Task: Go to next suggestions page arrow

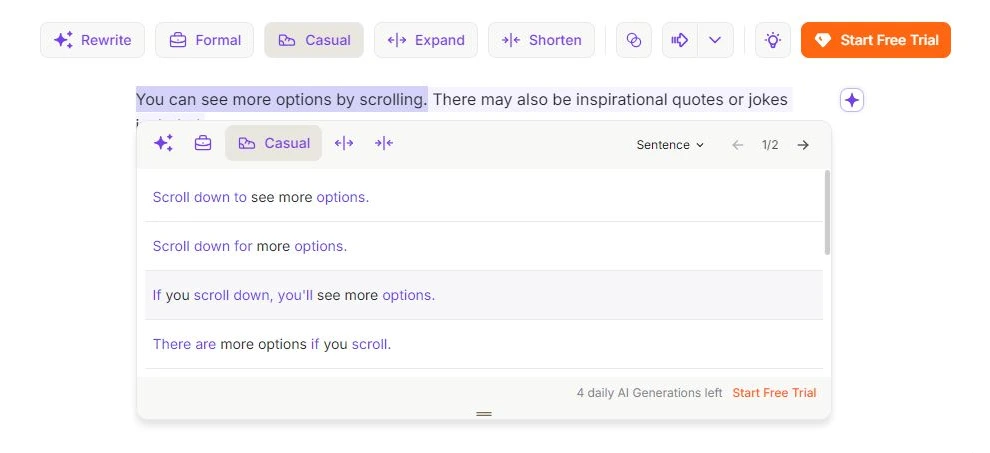Action: tap(803, 145)
